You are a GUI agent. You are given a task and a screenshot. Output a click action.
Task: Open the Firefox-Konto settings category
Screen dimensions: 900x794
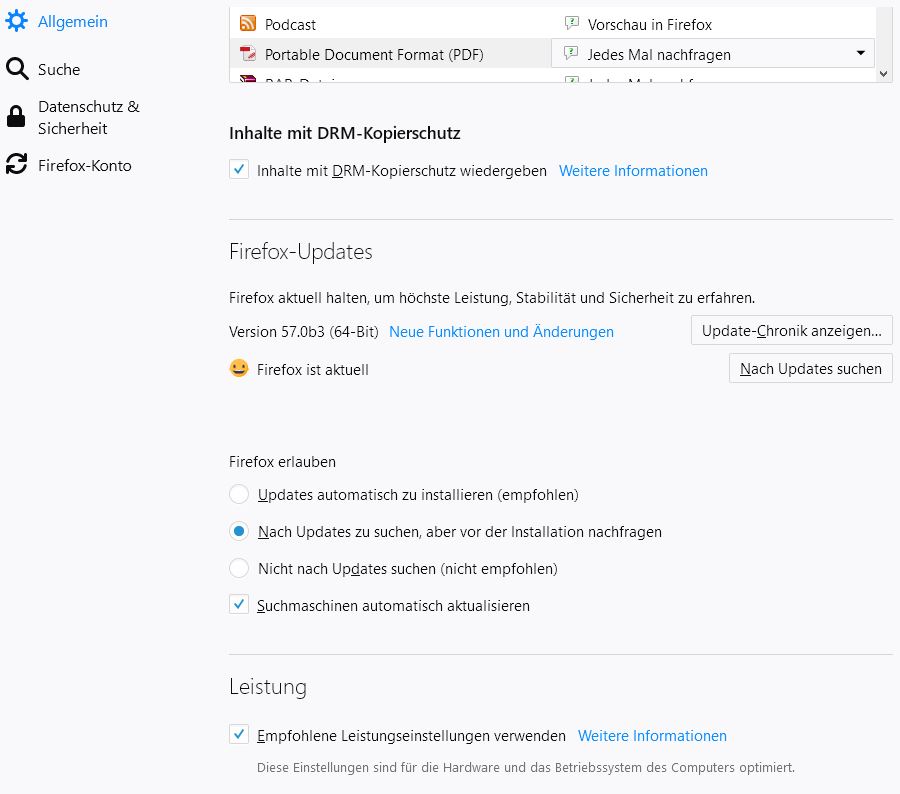point(84,165)
